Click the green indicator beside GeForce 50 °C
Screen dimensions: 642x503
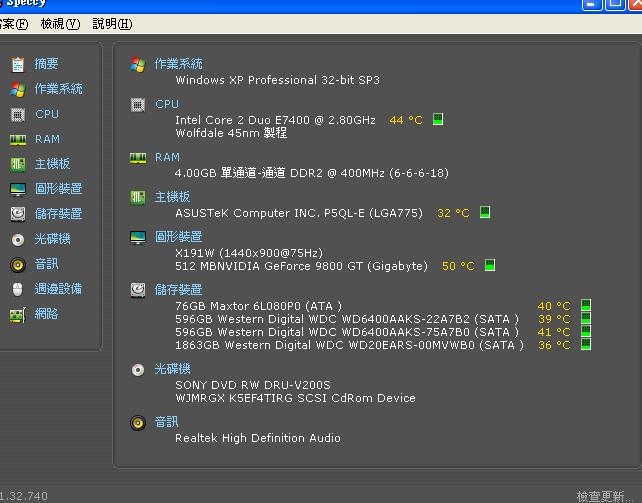[490, 265]
